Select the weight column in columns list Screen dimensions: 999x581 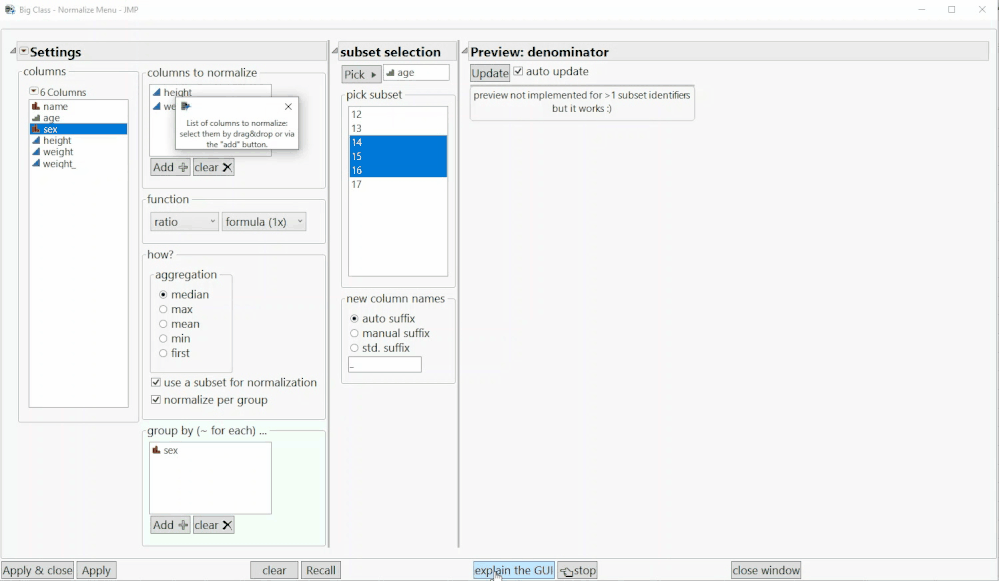point(78,152)
